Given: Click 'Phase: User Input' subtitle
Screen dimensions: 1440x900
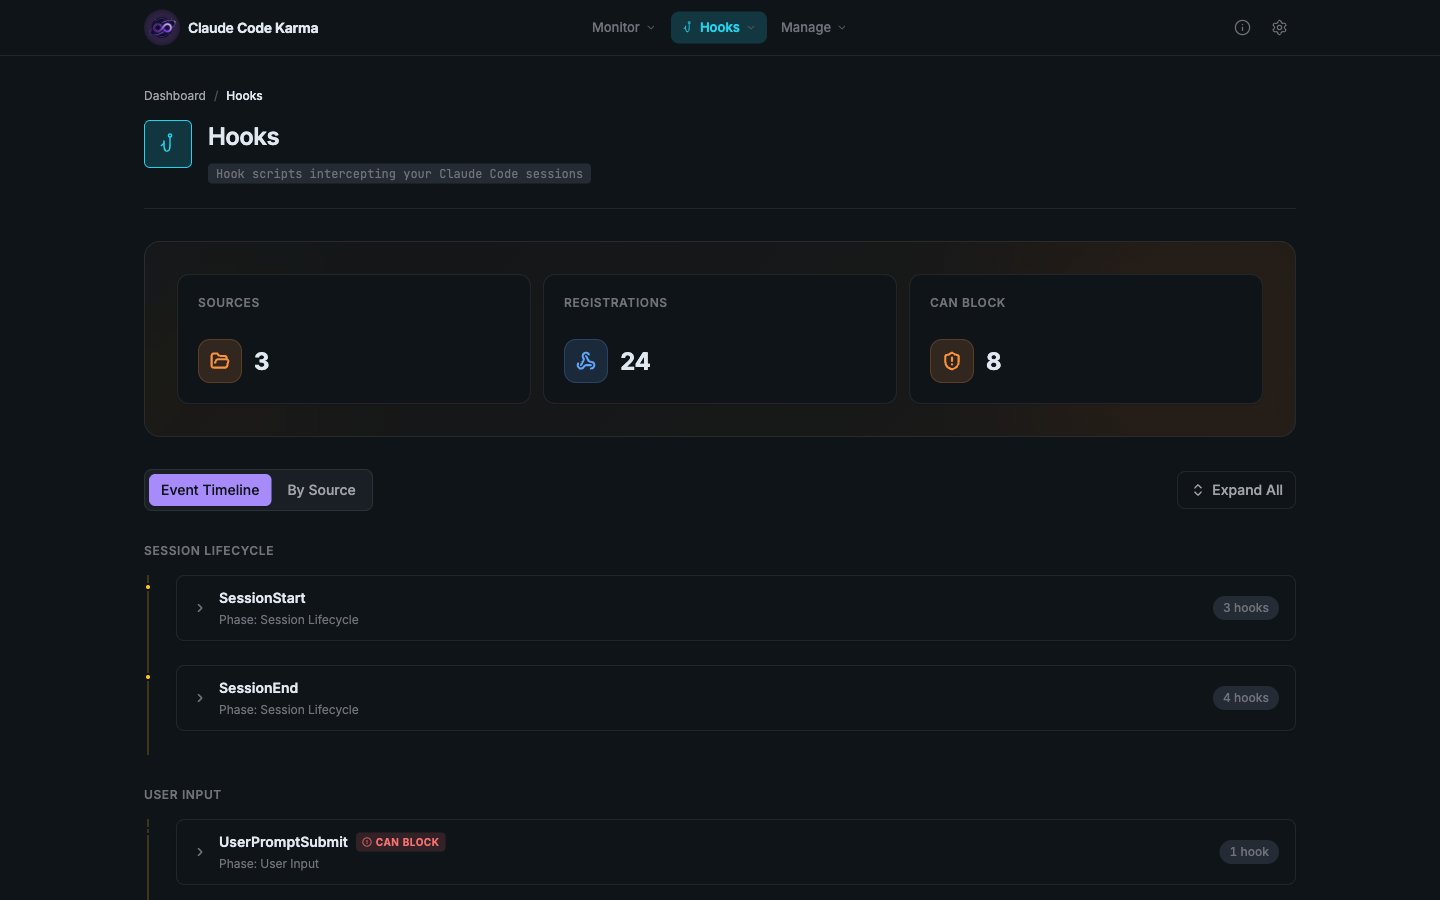Looking at the screenshot, I should 269,864.
